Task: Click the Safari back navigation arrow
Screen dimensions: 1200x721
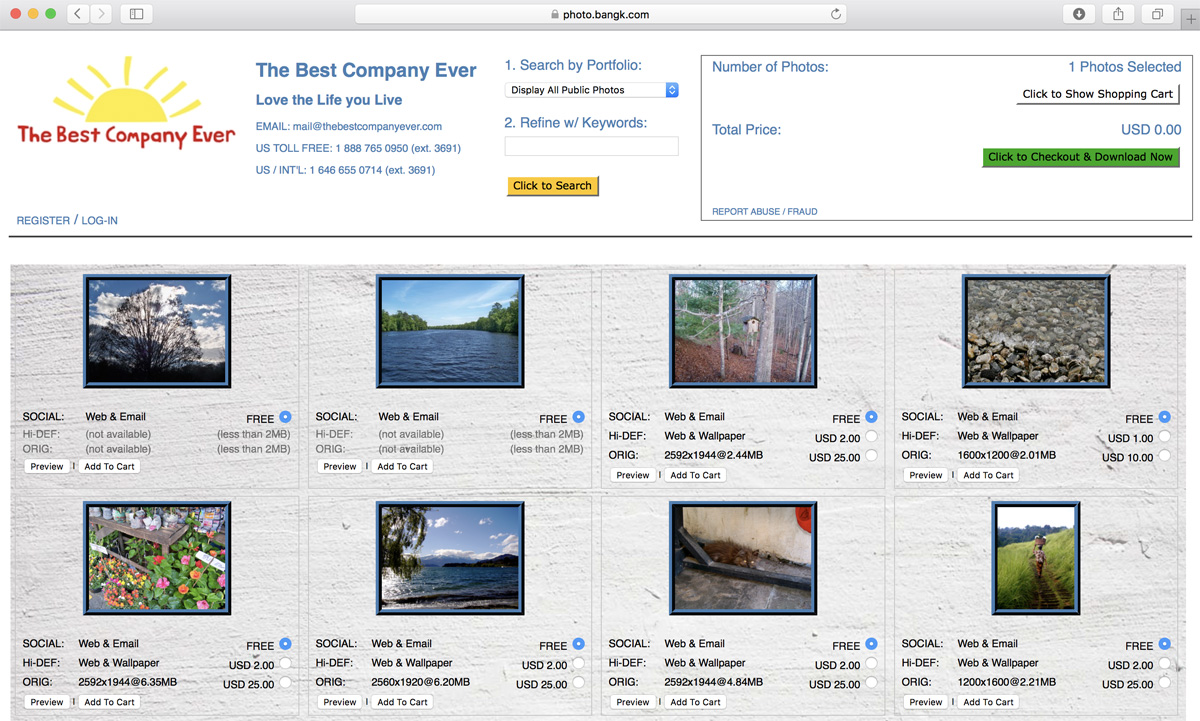Action: tap(78, 14)
